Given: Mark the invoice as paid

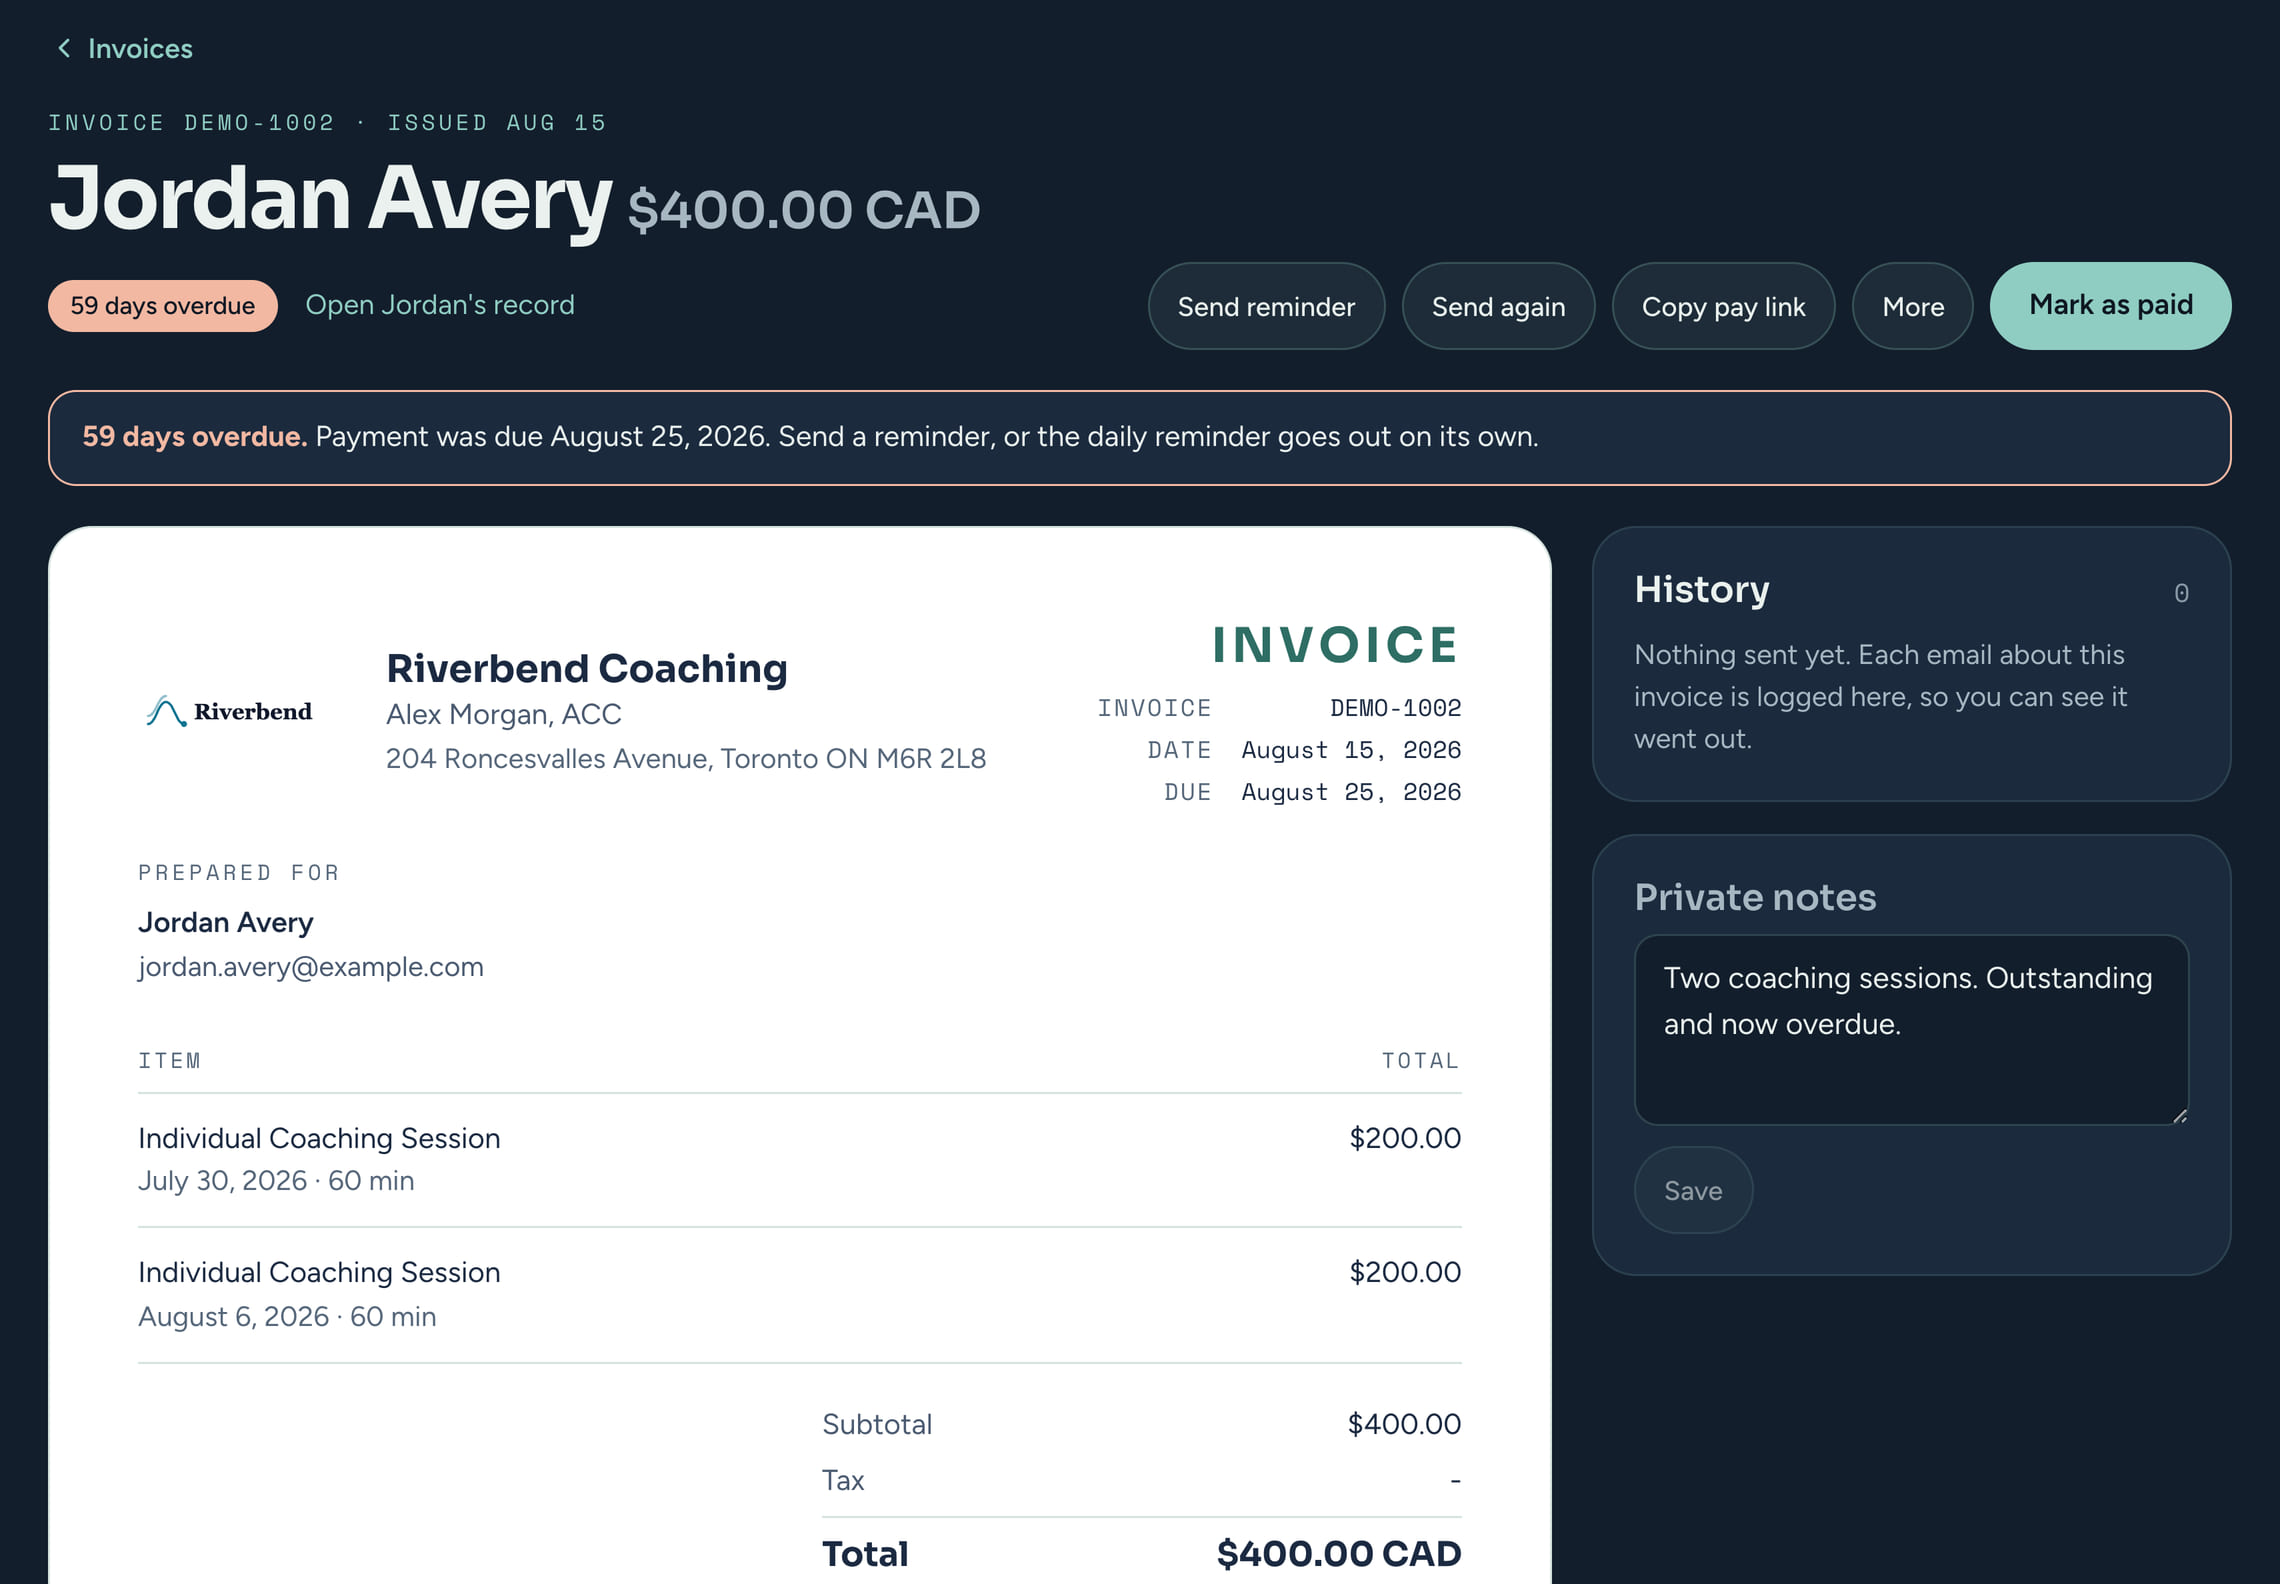Looking at the screenshot, I should (2110, 306).
